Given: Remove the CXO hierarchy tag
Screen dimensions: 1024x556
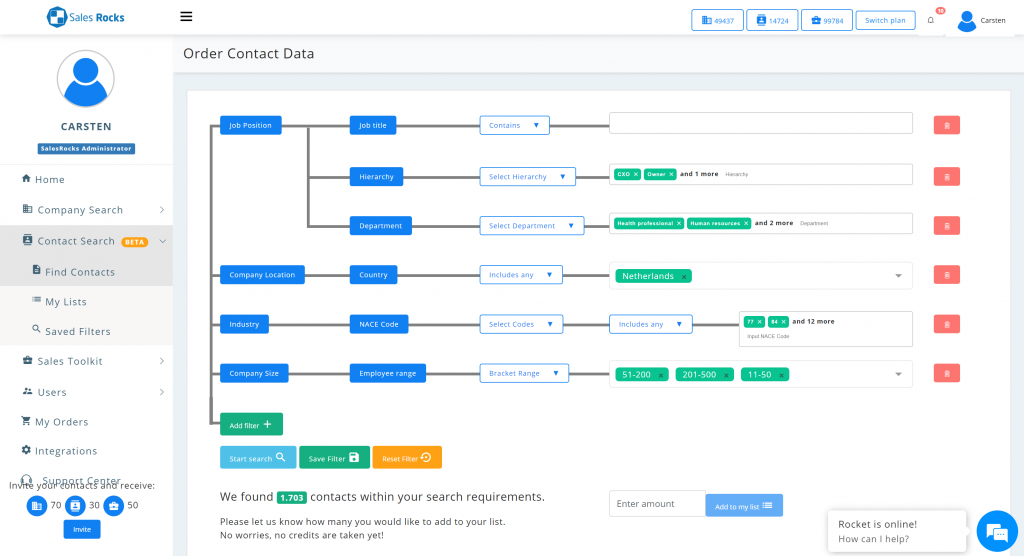Looking at the screenshot, I should (x=636, y=174).
